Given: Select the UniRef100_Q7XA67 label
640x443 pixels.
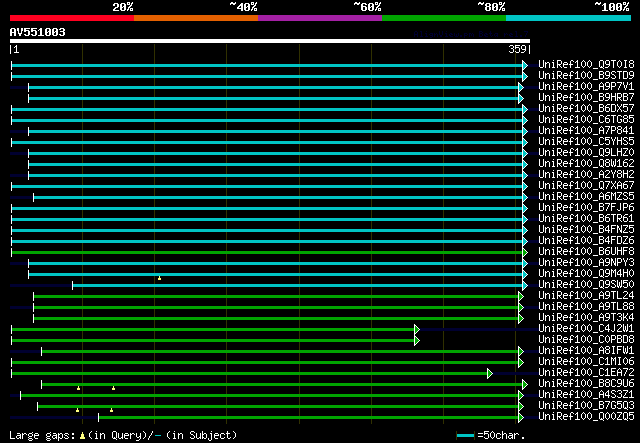Looking at the screenshot, I should pos(586,186).
